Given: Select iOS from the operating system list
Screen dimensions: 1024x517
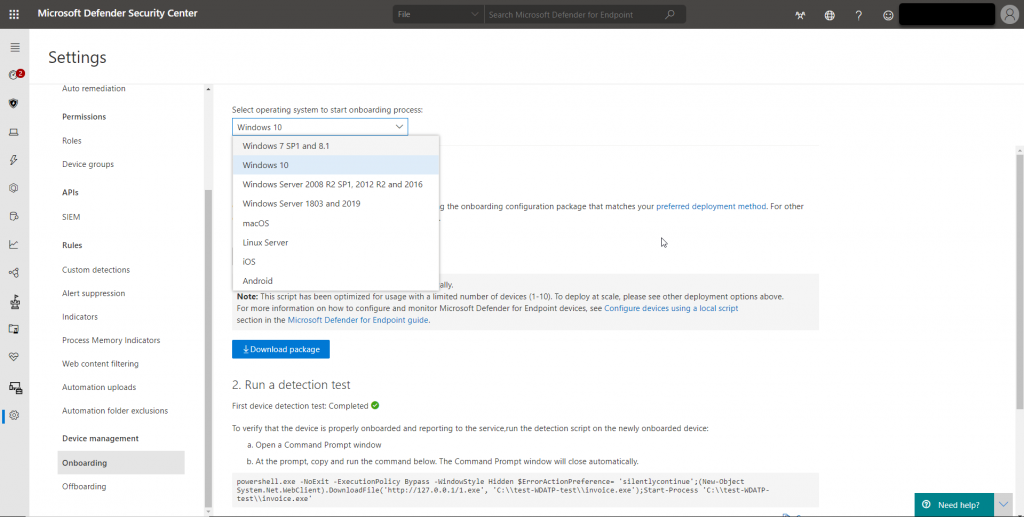Looking at the screenshot, I should 336,262.
